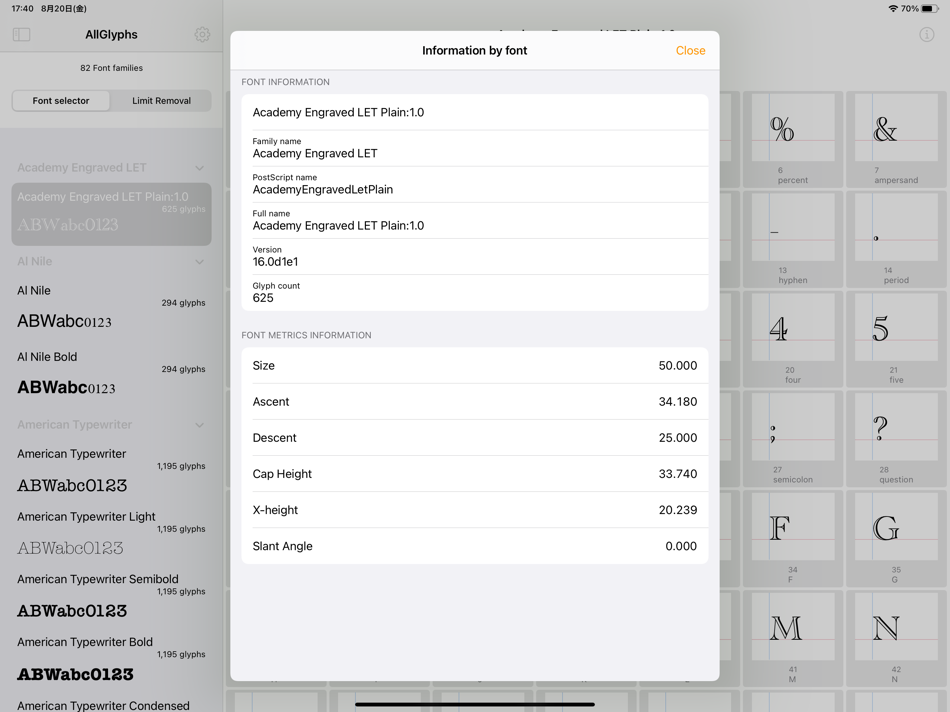Click the Size row showing 50.000
Screen dimensions: 950x712
click(475, 365)
